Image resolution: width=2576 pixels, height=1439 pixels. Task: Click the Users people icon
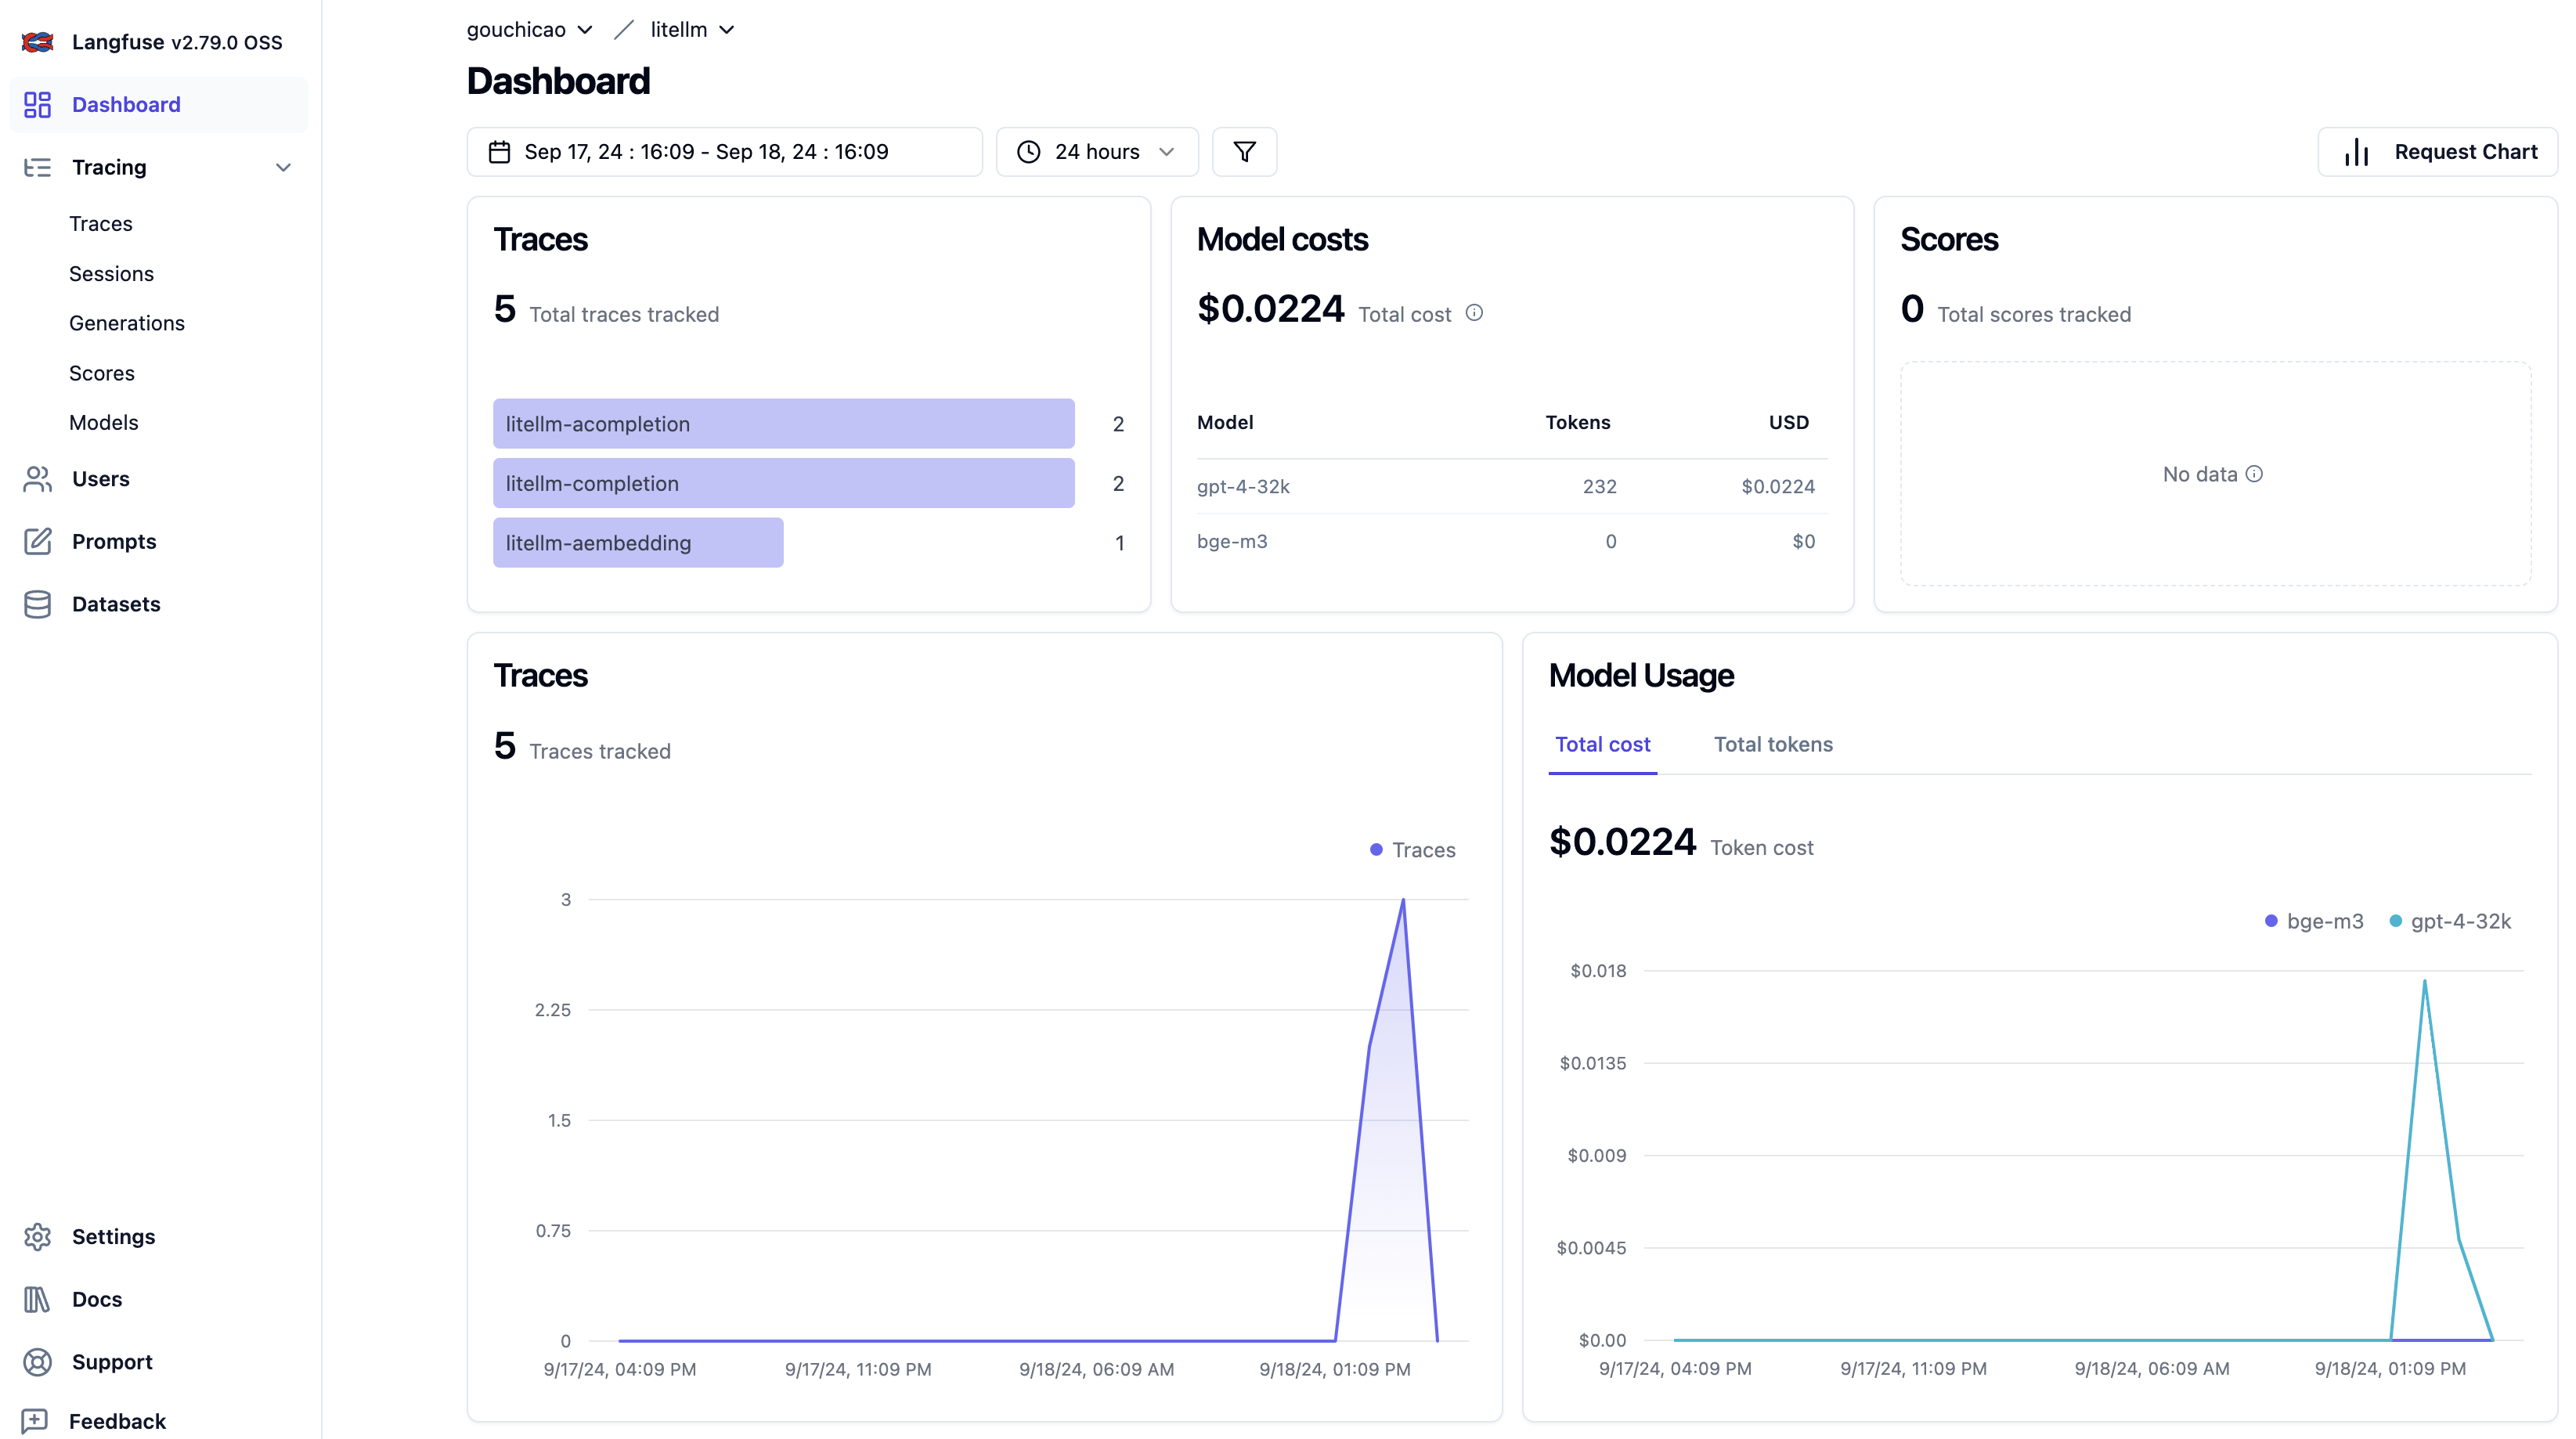click(x=37, y=479)
